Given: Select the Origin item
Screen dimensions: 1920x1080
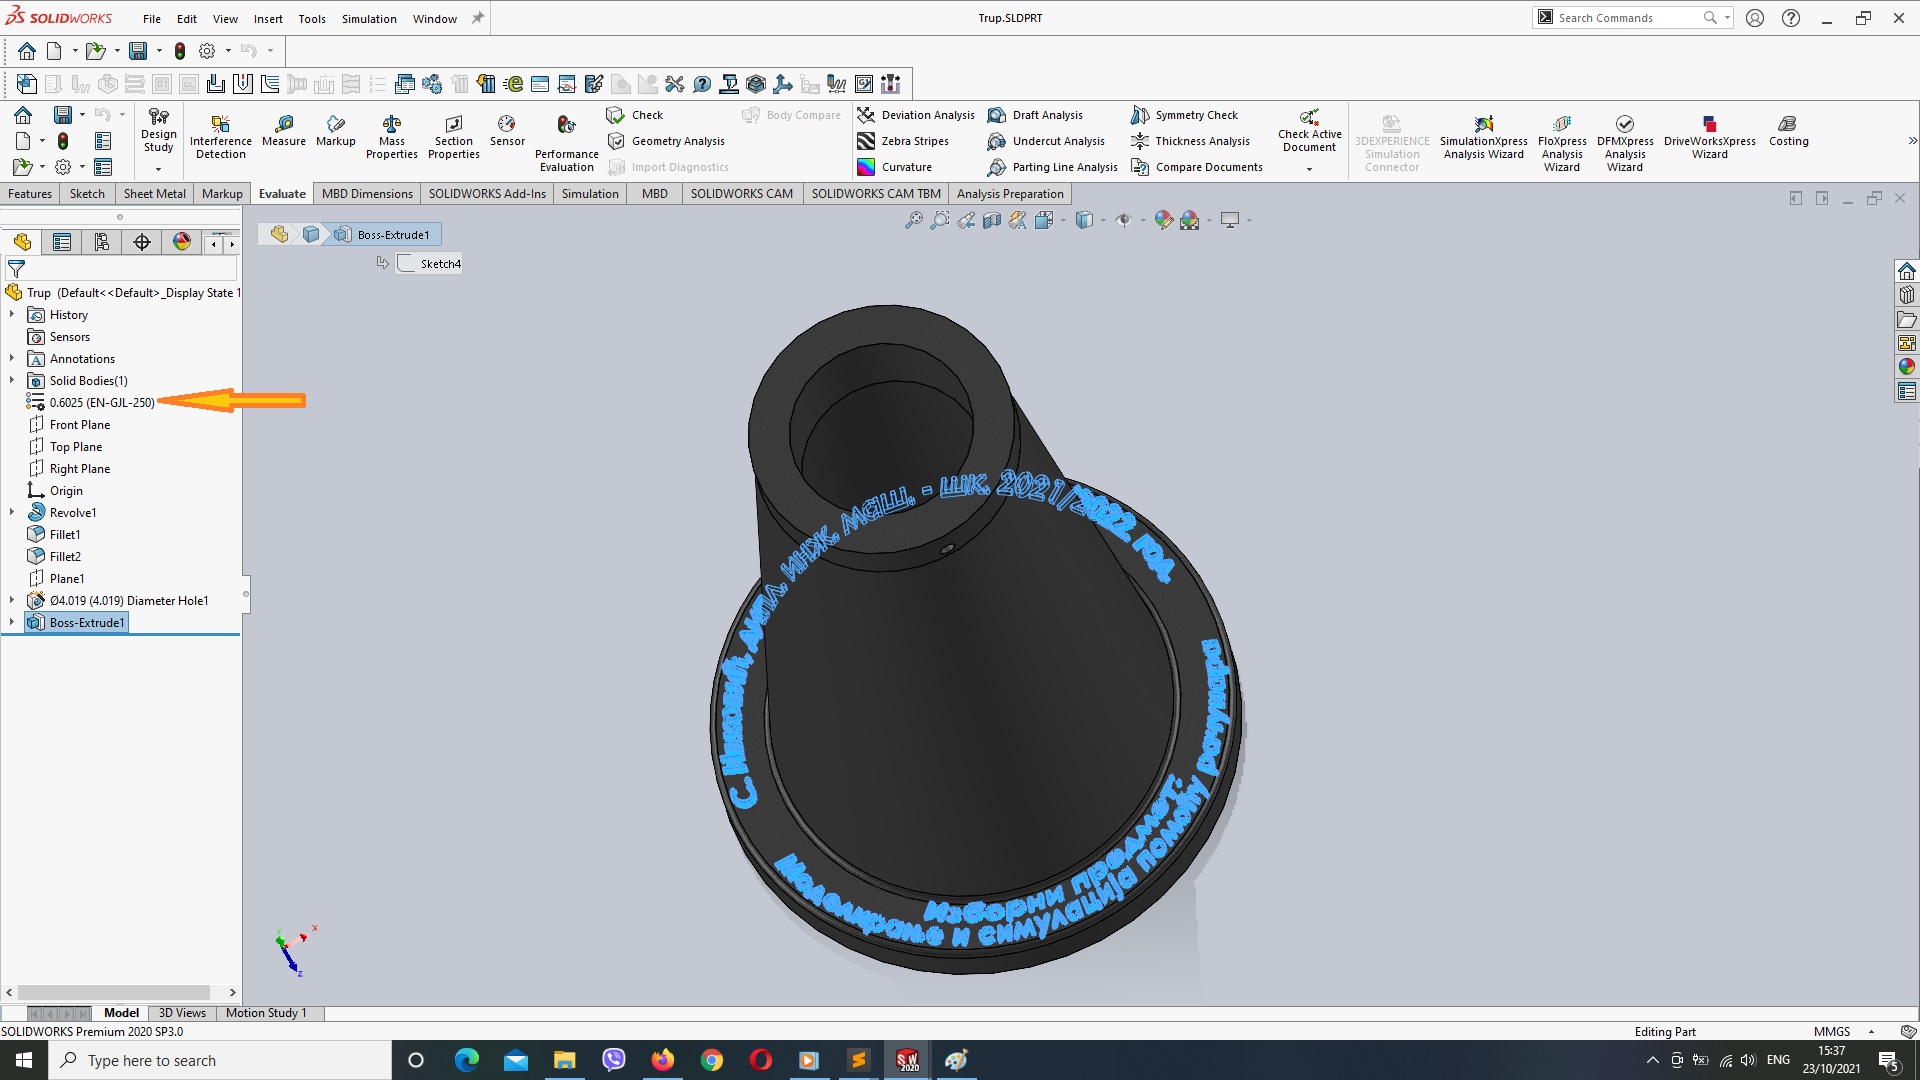Looking at the screenshot, I should tap(66, 490).
